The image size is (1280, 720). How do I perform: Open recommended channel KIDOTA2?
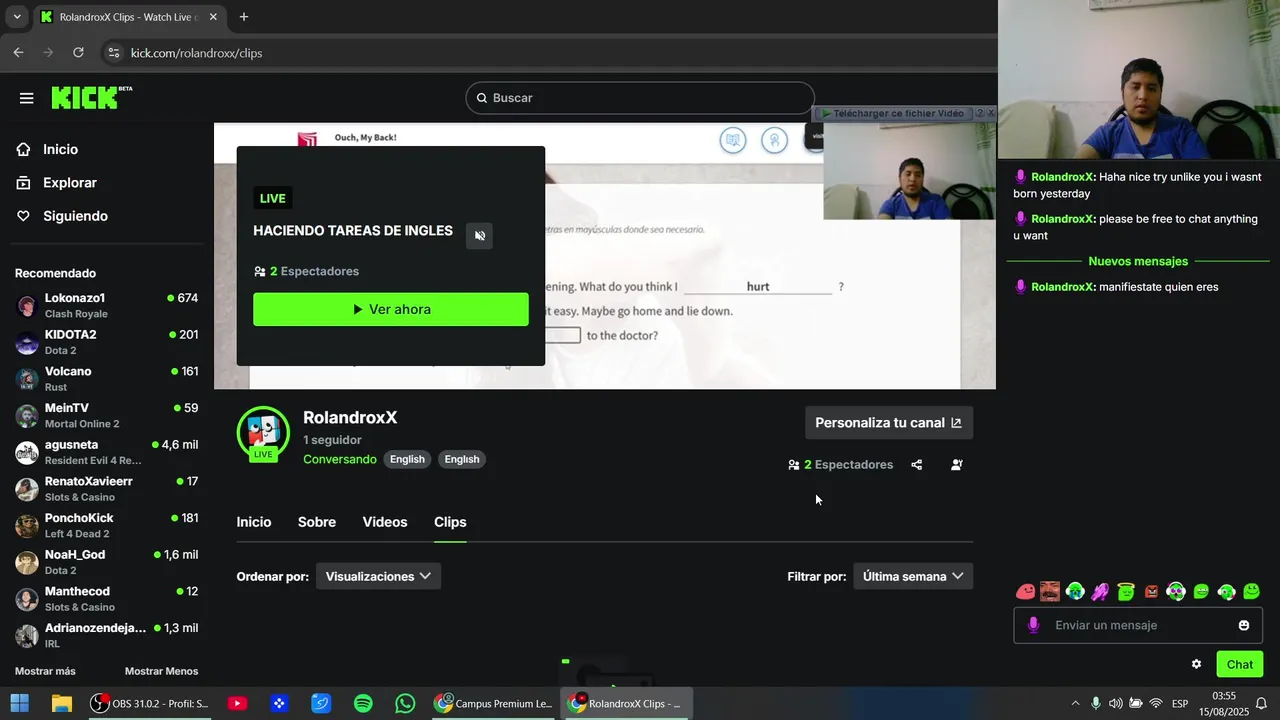[107, 342]
